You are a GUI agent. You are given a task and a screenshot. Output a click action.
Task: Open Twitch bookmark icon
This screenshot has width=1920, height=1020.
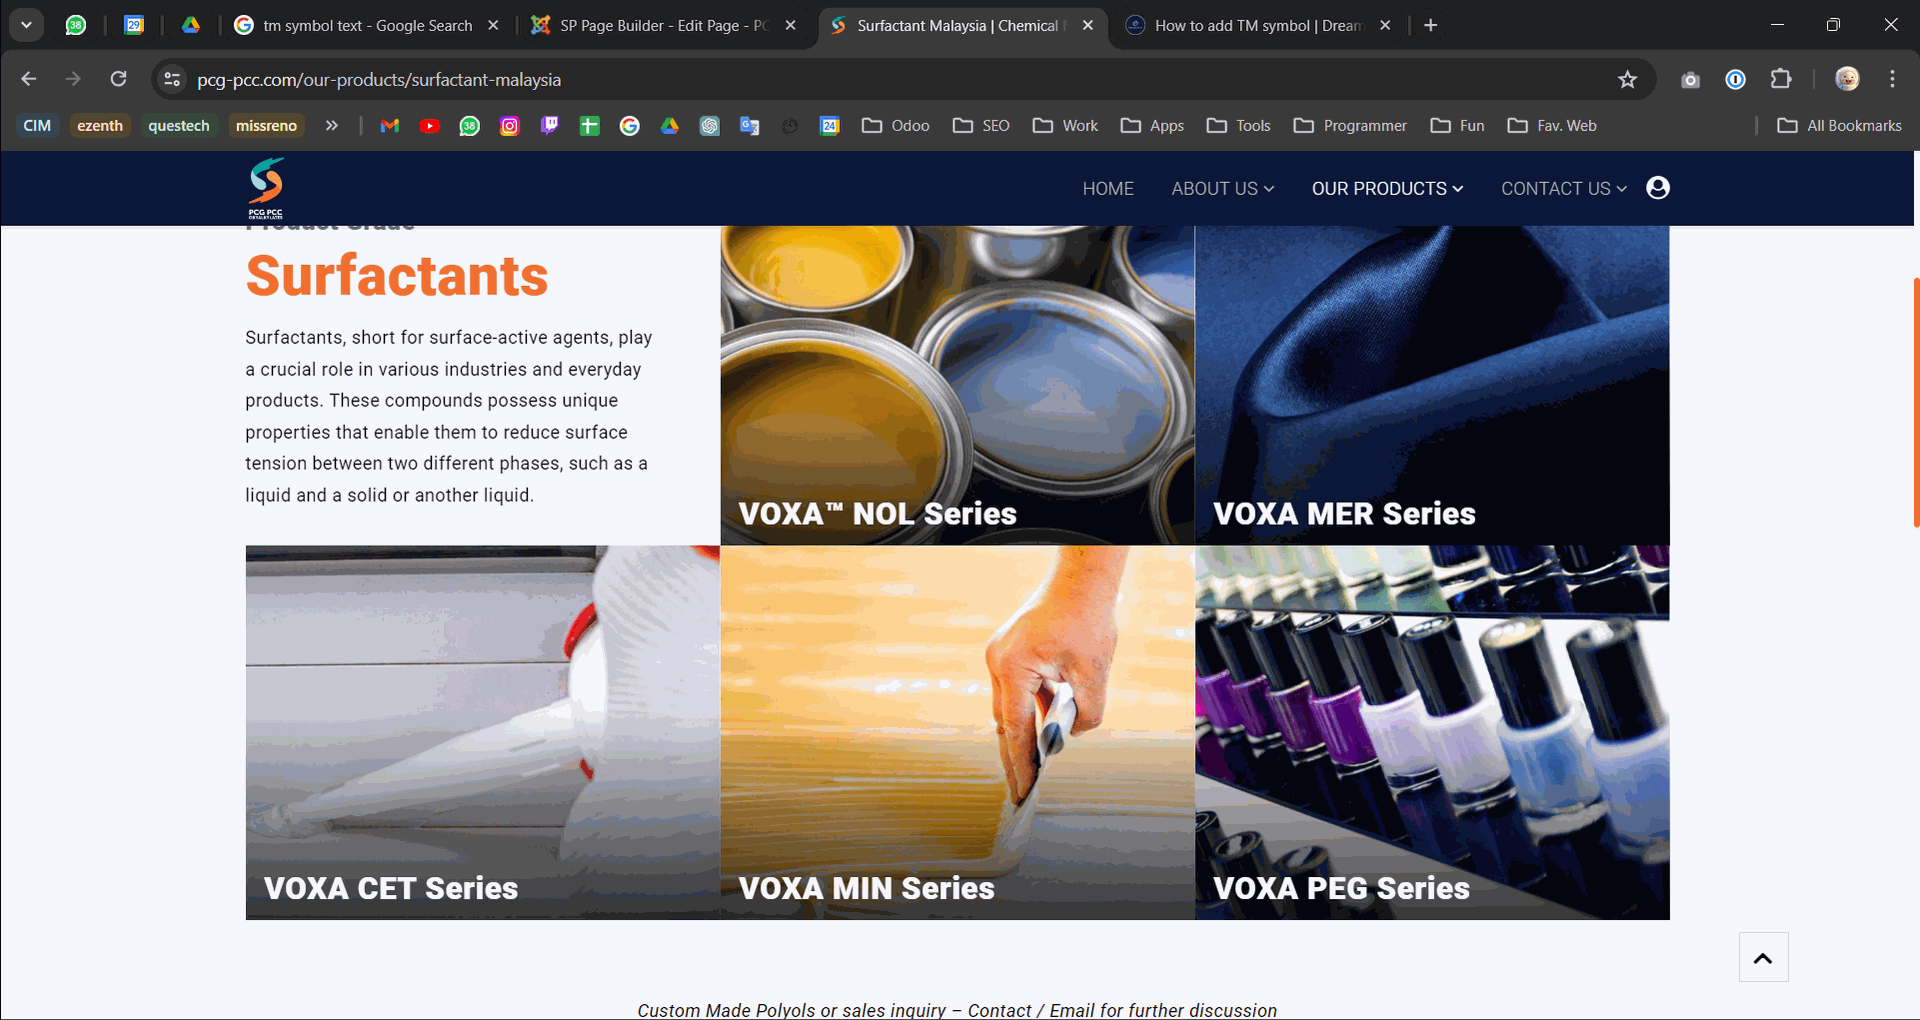[x=550, y=125]
